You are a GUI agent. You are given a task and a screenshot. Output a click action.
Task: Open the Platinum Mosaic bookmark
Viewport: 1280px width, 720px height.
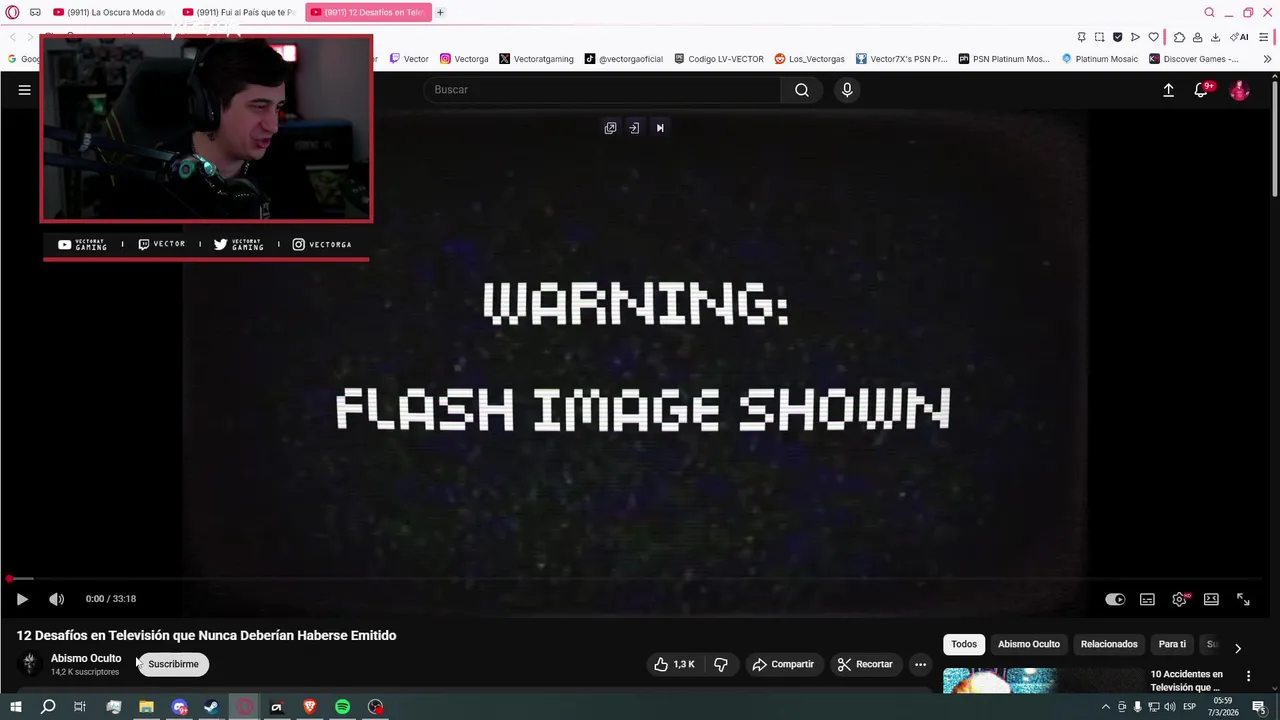coord(1100,59)
